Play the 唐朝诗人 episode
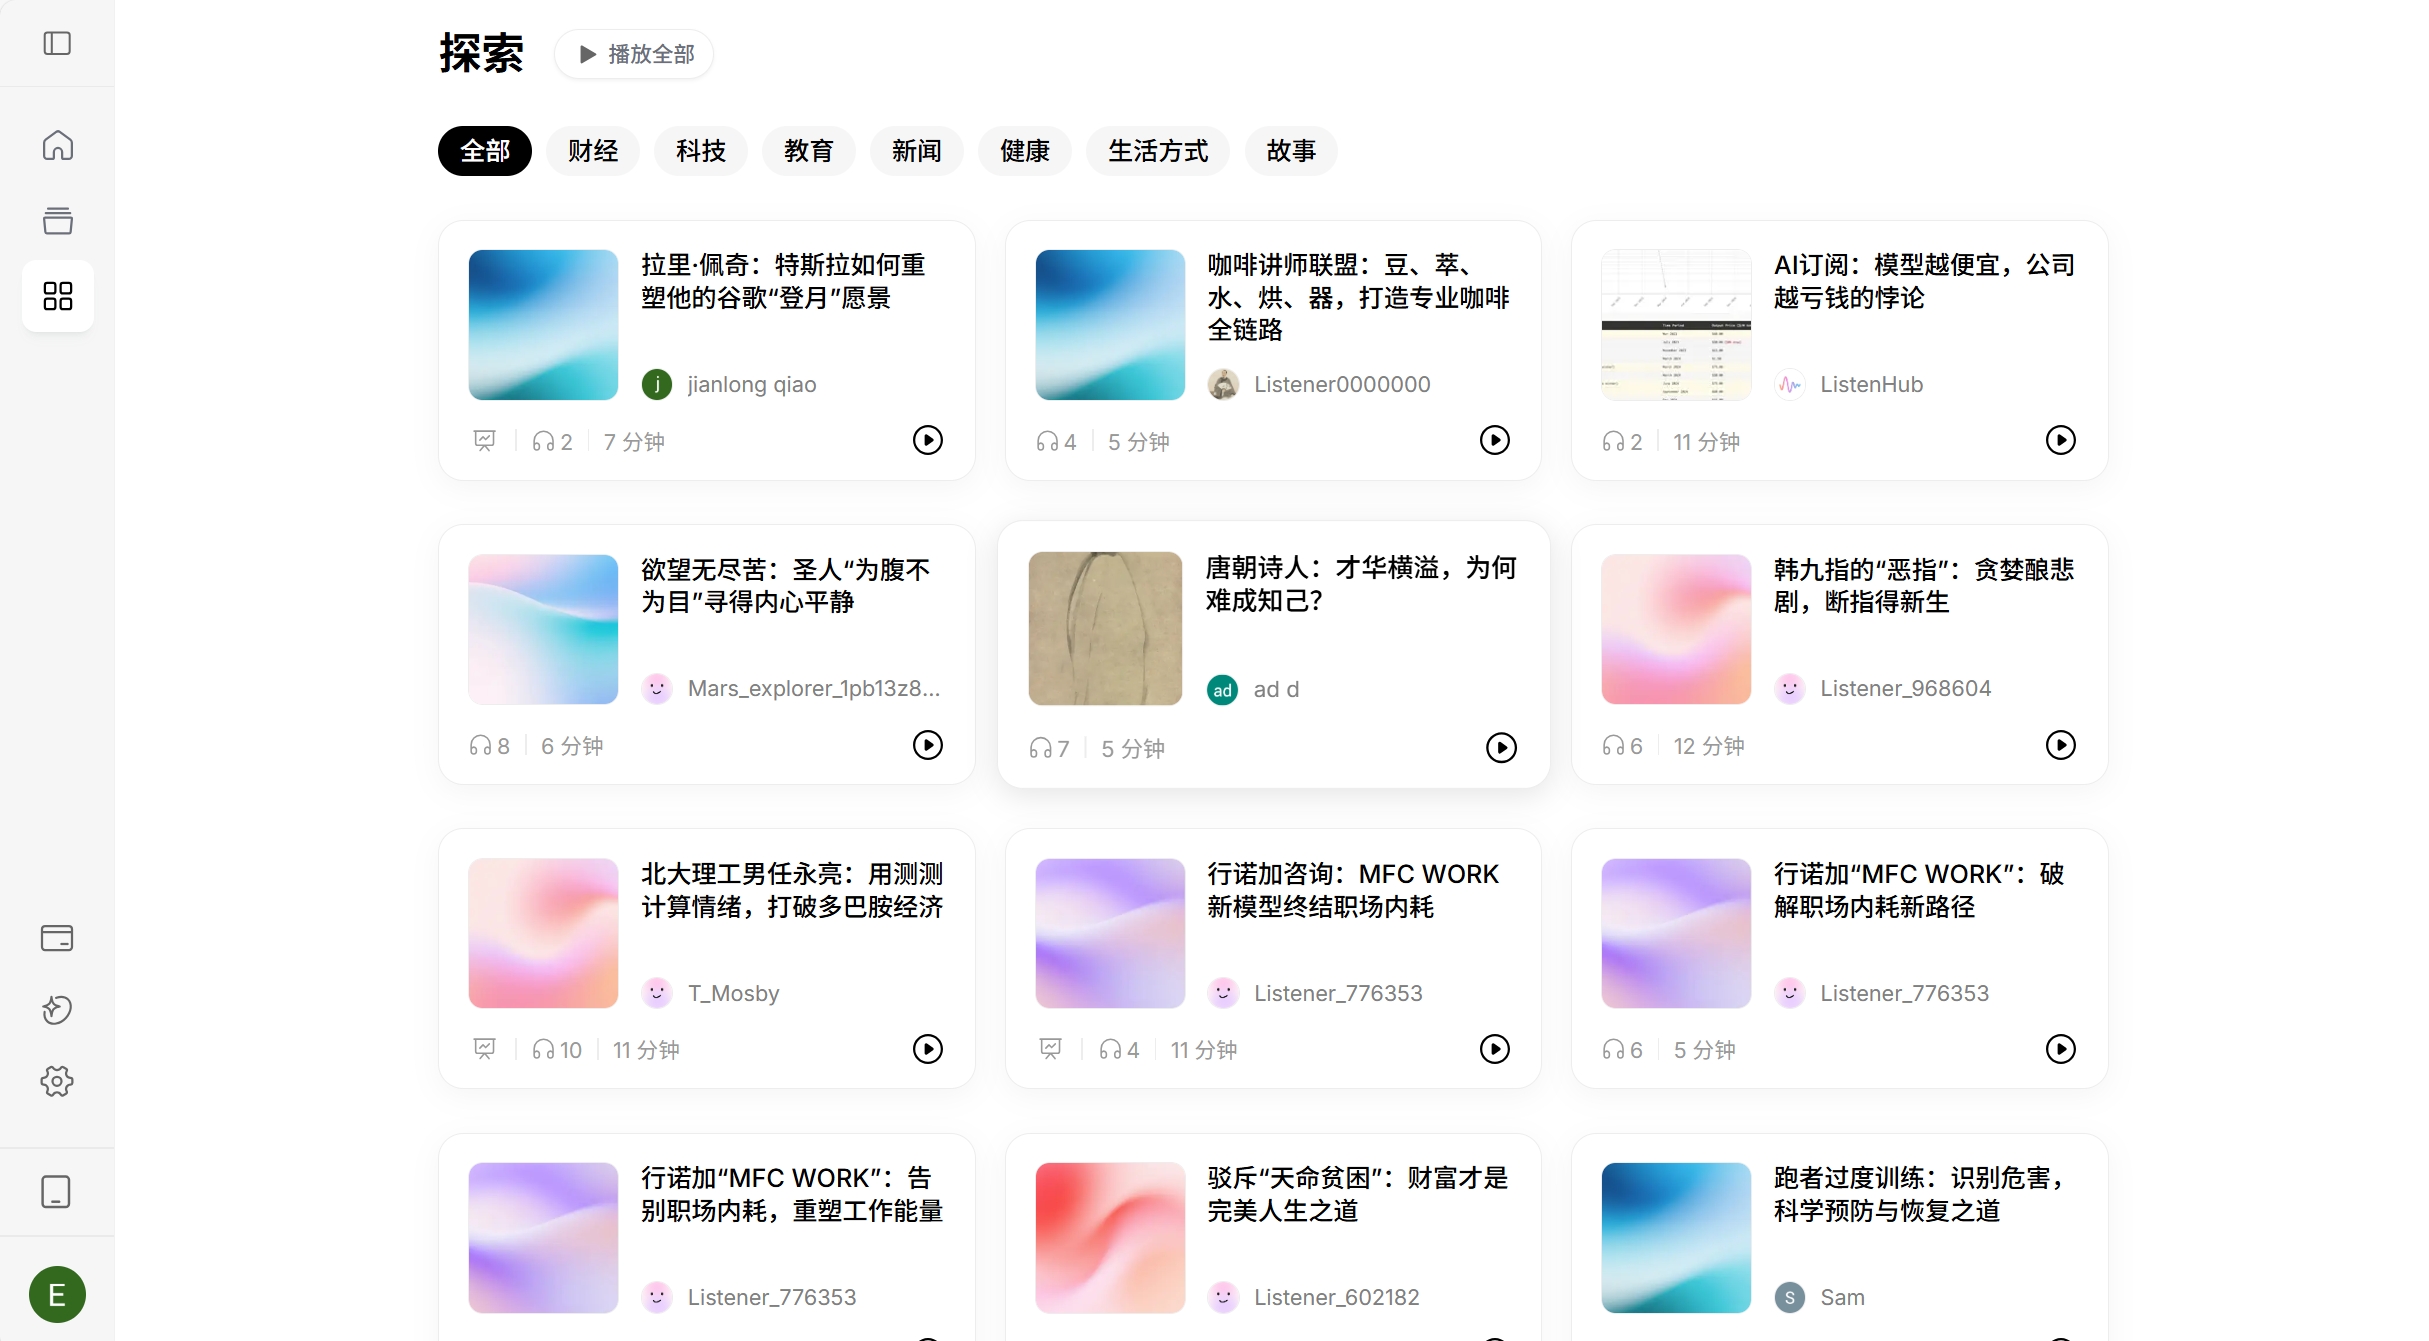The image size is (2429, 1341). pyautogui.click(x=1501, y=748)
